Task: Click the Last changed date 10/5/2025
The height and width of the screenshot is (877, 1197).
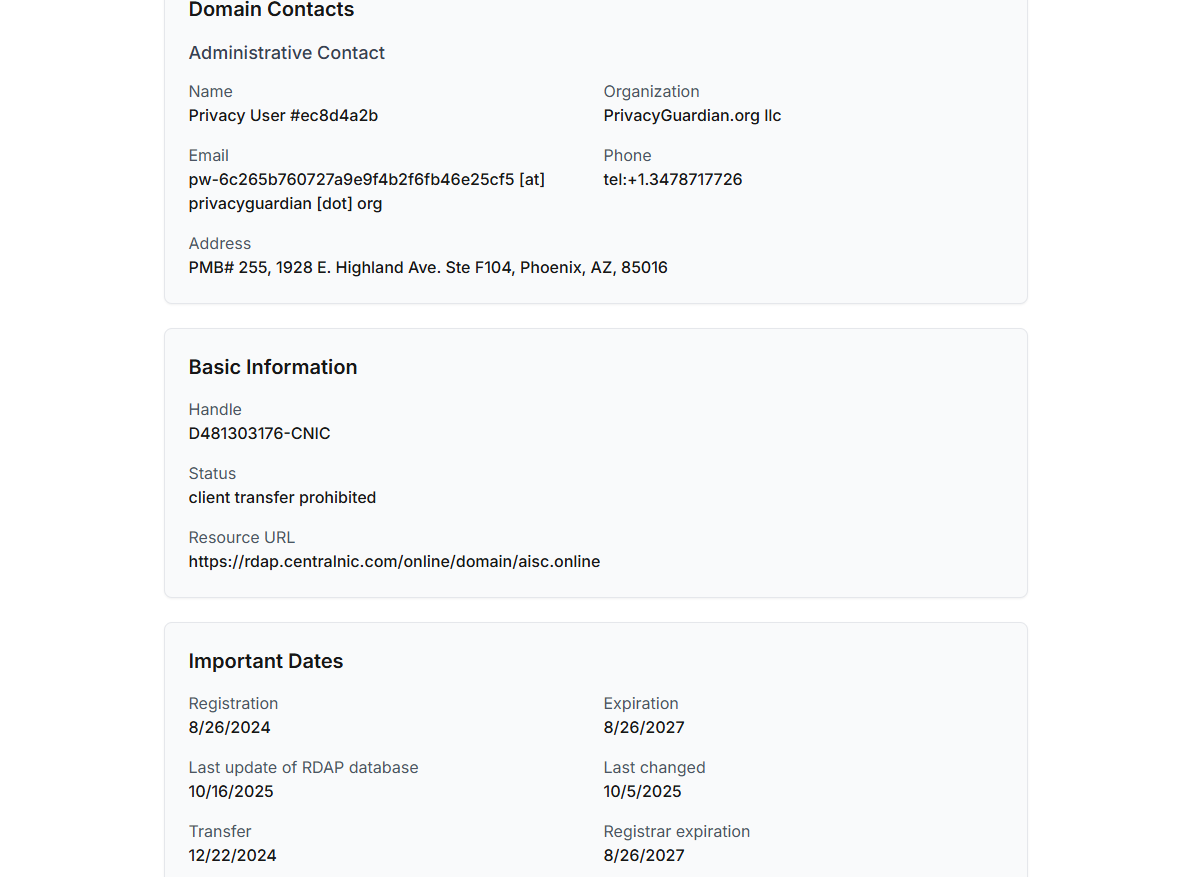Action: [x=642, y=792]
